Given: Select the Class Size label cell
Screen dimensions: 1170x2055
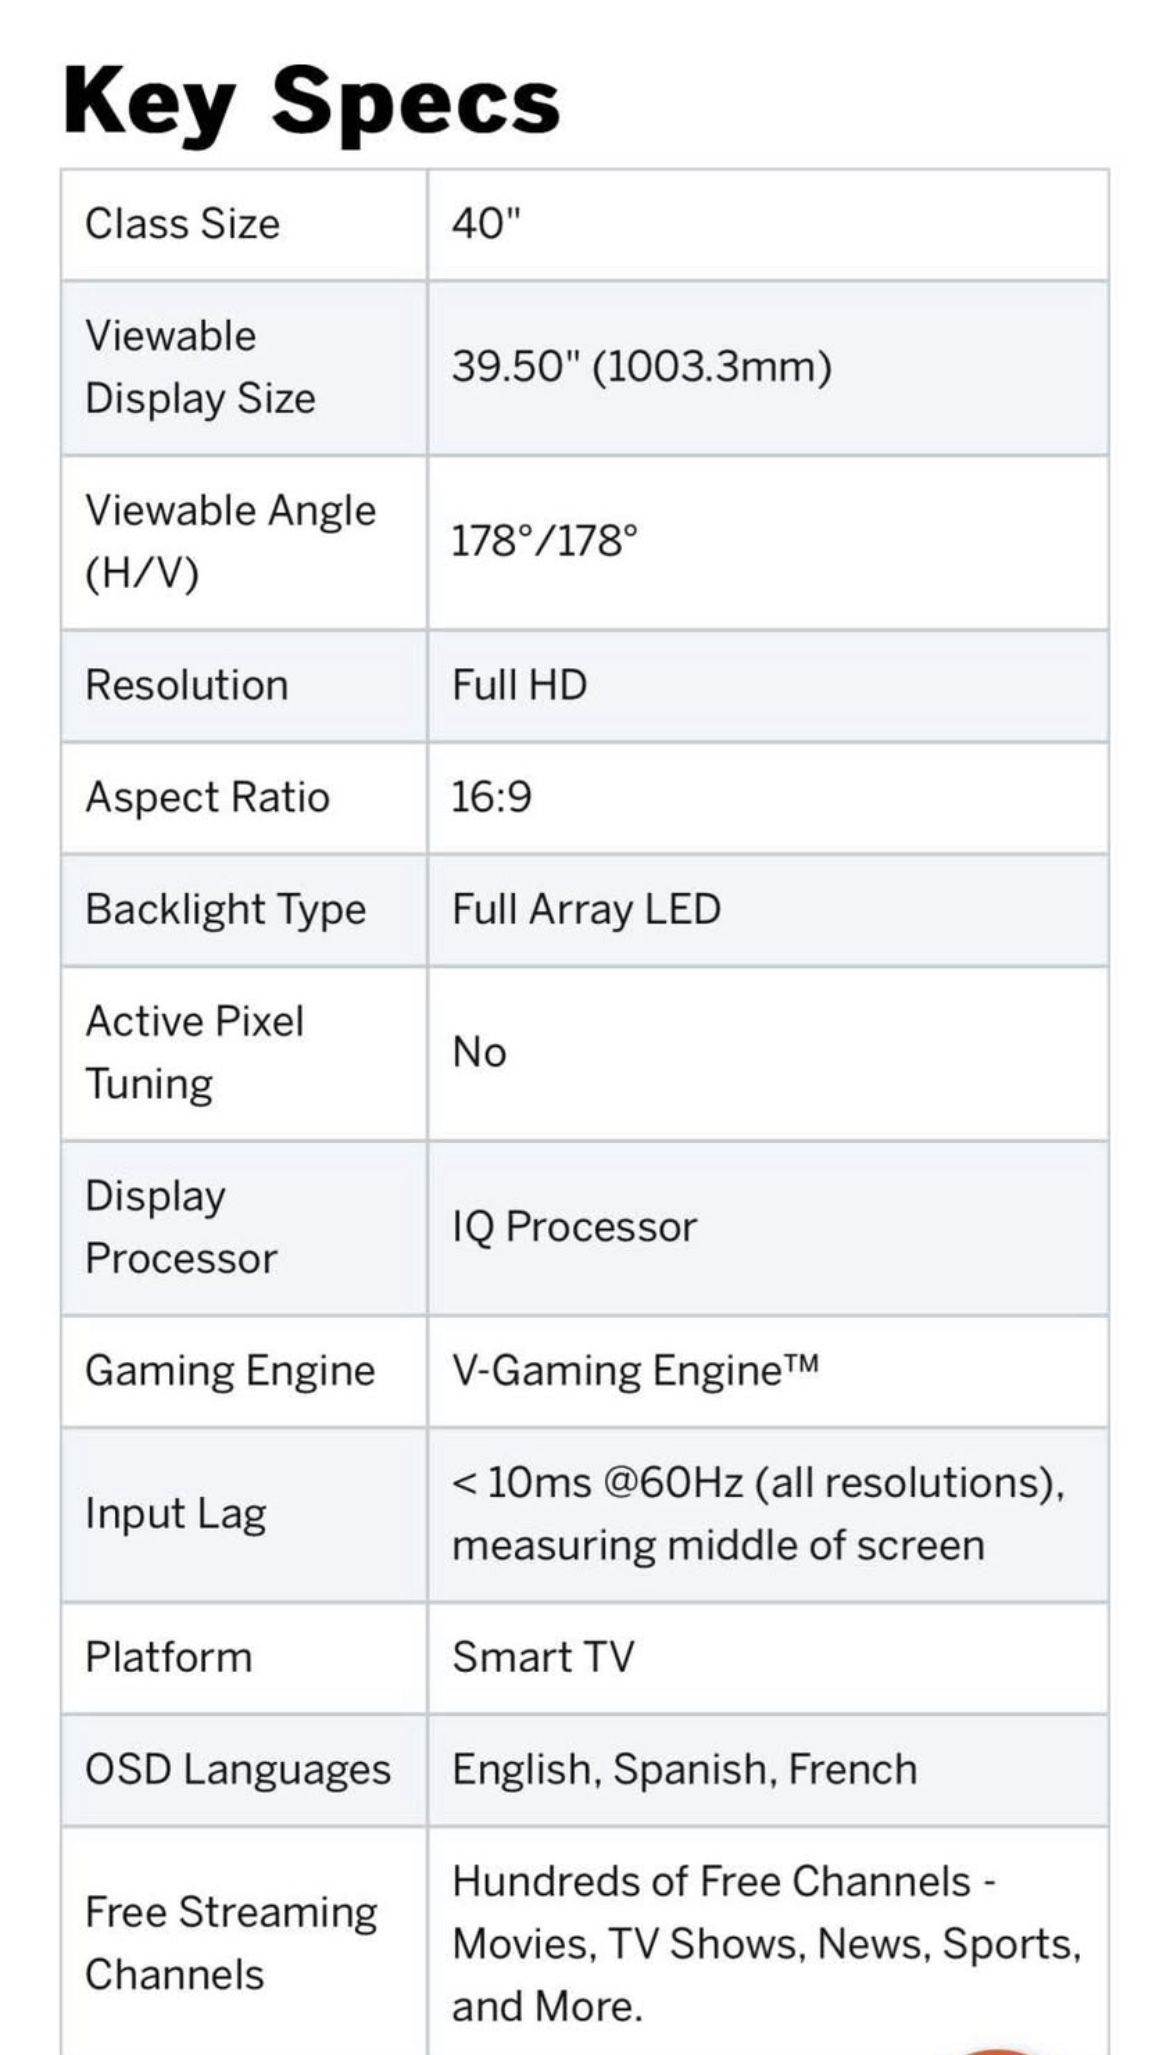Looking at the screenshot, I should coord(244,224).
